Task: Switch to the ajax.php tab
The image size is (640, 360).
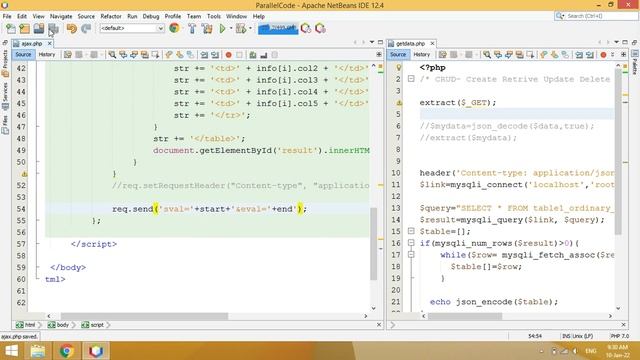Action: 32,43
